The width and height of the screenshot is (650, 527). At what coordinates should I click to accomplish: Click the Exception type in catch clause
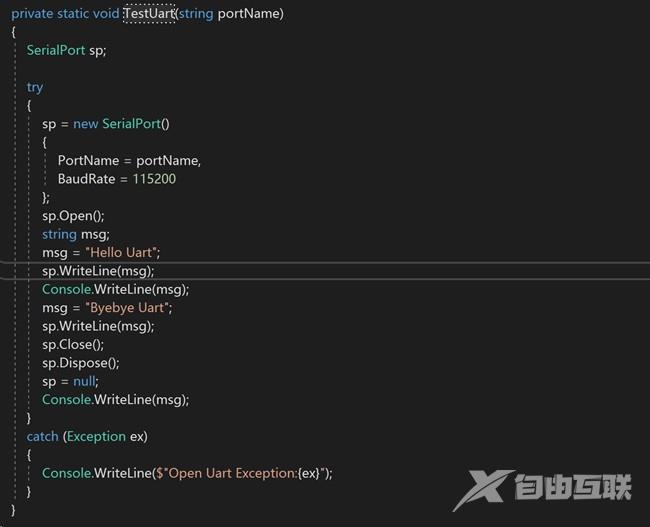click(96, 436)
